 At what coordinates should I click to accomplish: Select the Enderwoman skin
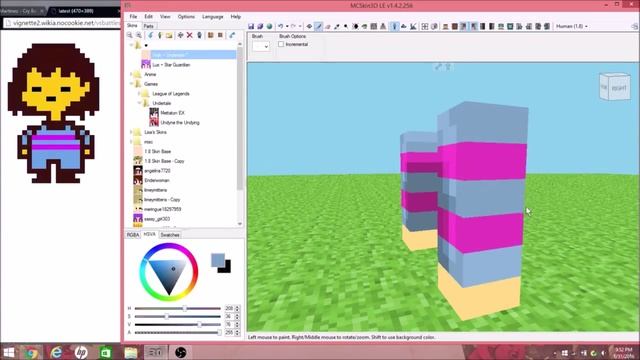tap(157, 180)
